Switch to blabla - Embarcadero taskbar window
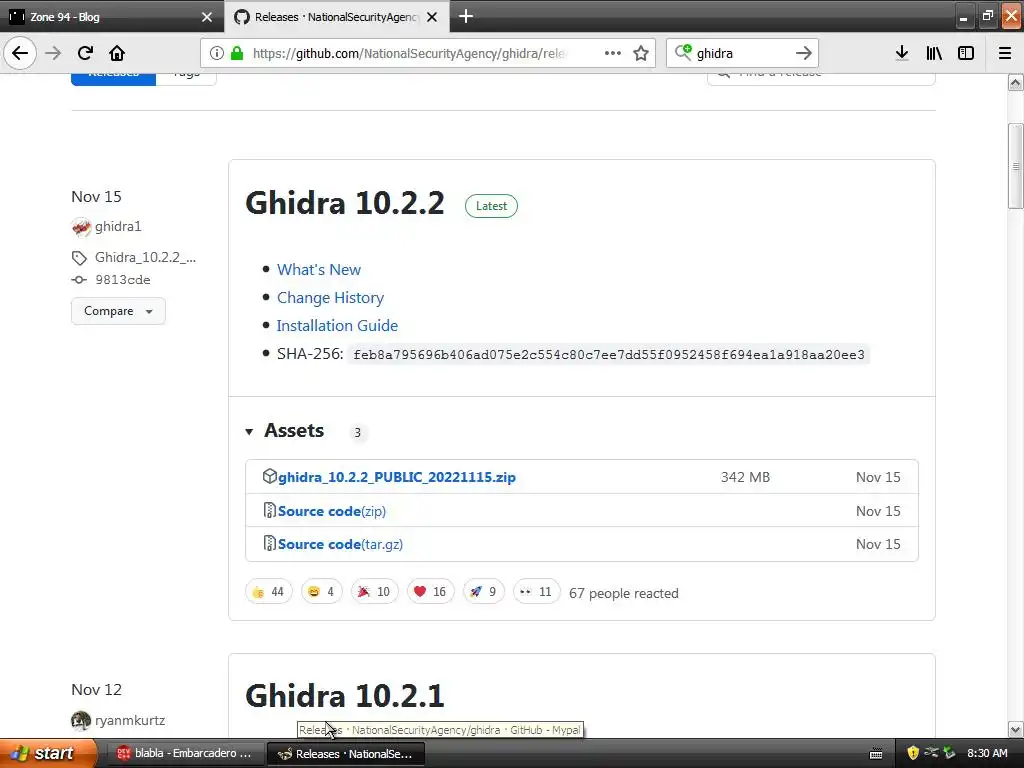This screenshot has width=1024, height=768. (x=185, y=753)
